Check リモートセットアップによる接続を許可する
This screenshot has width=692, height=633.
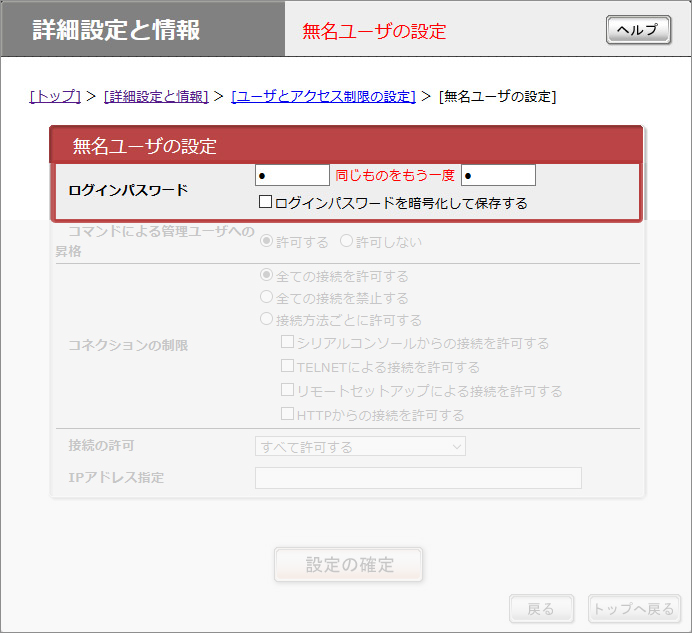288,390
